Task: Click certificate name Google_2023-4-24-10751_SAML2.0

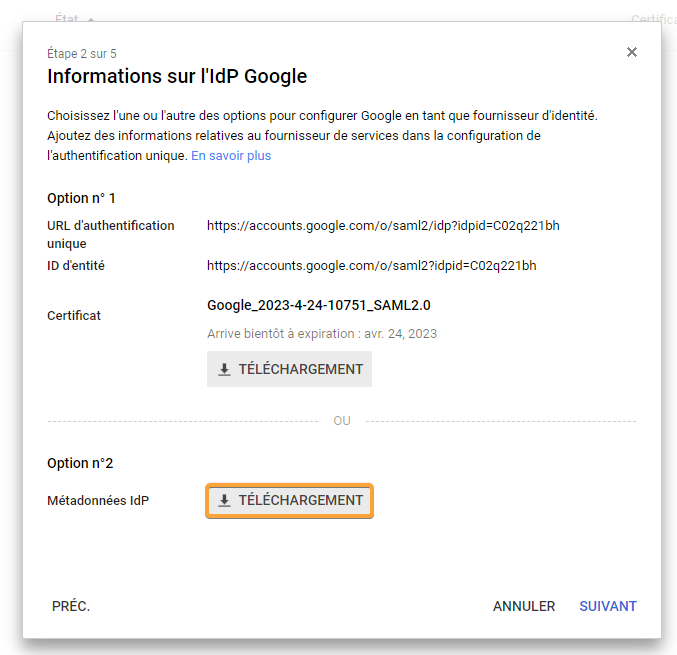Action: (x=319, y=305)
